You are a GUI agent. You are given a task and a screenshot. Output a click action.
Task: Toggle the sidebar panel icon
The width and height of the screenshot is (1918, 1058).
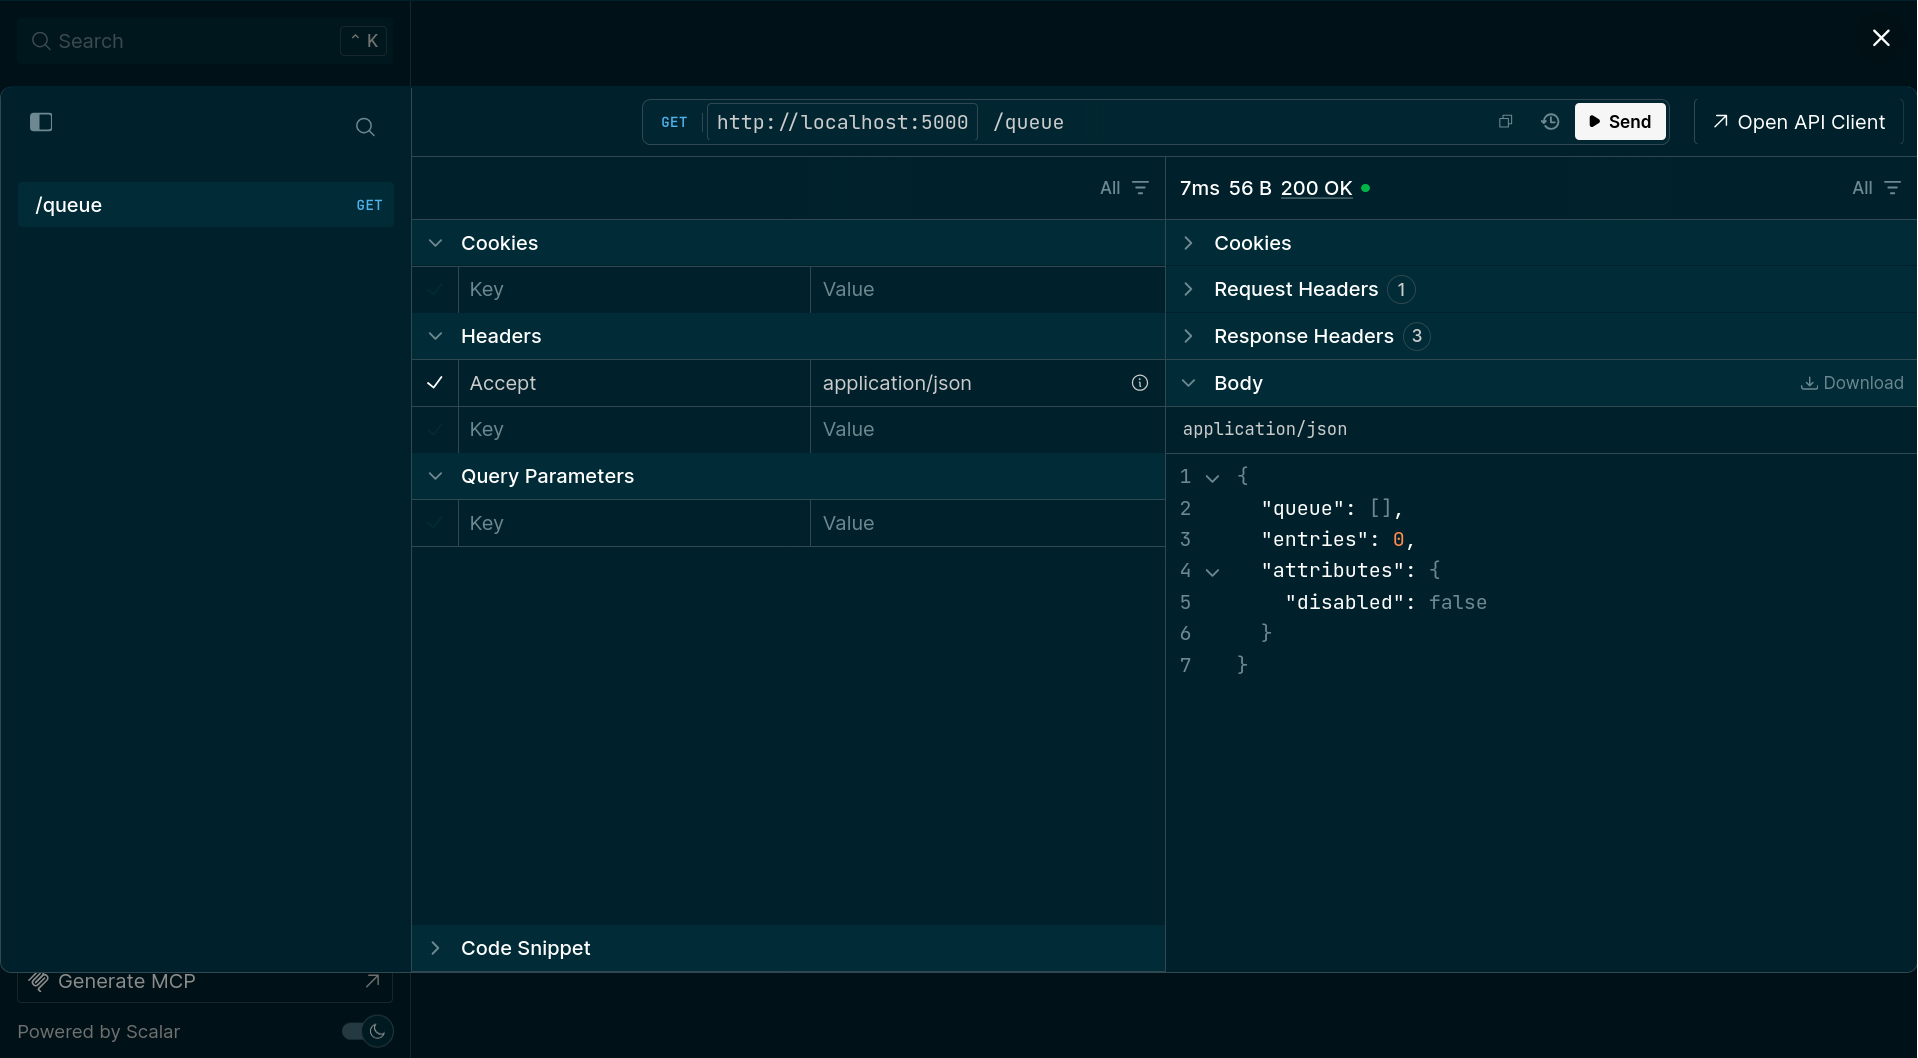pyautogui.click(x=41, y=122)
